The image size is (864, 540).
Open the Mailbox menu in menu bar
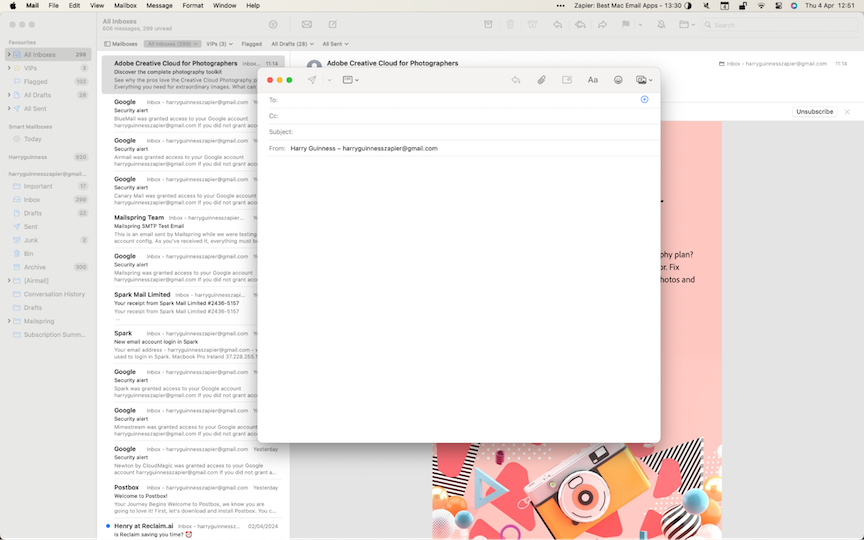click(125, 6)
